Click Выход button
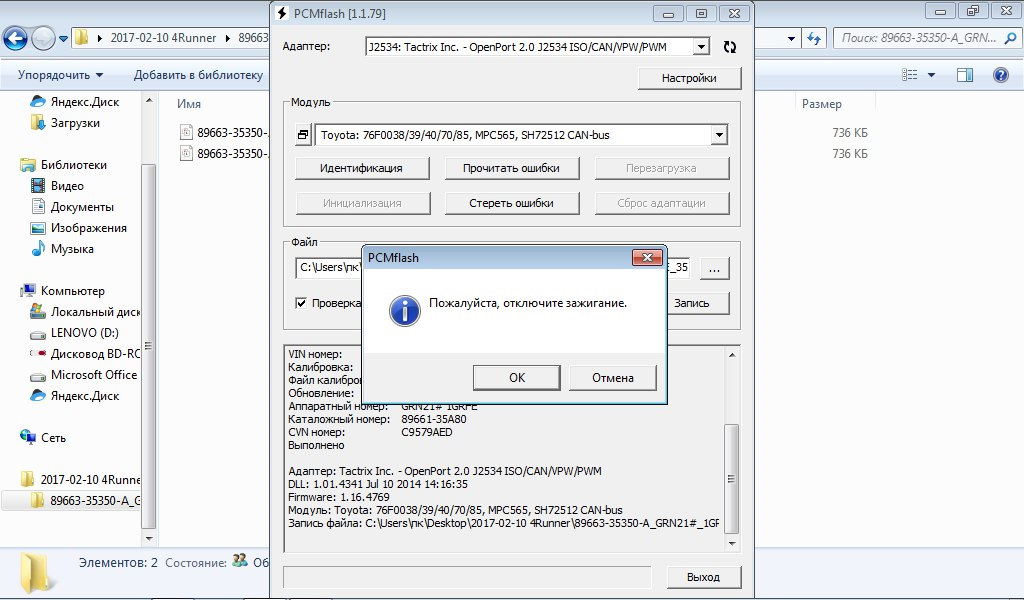The width and height of the screenshot is (1024, 600). tap(703, 577)
